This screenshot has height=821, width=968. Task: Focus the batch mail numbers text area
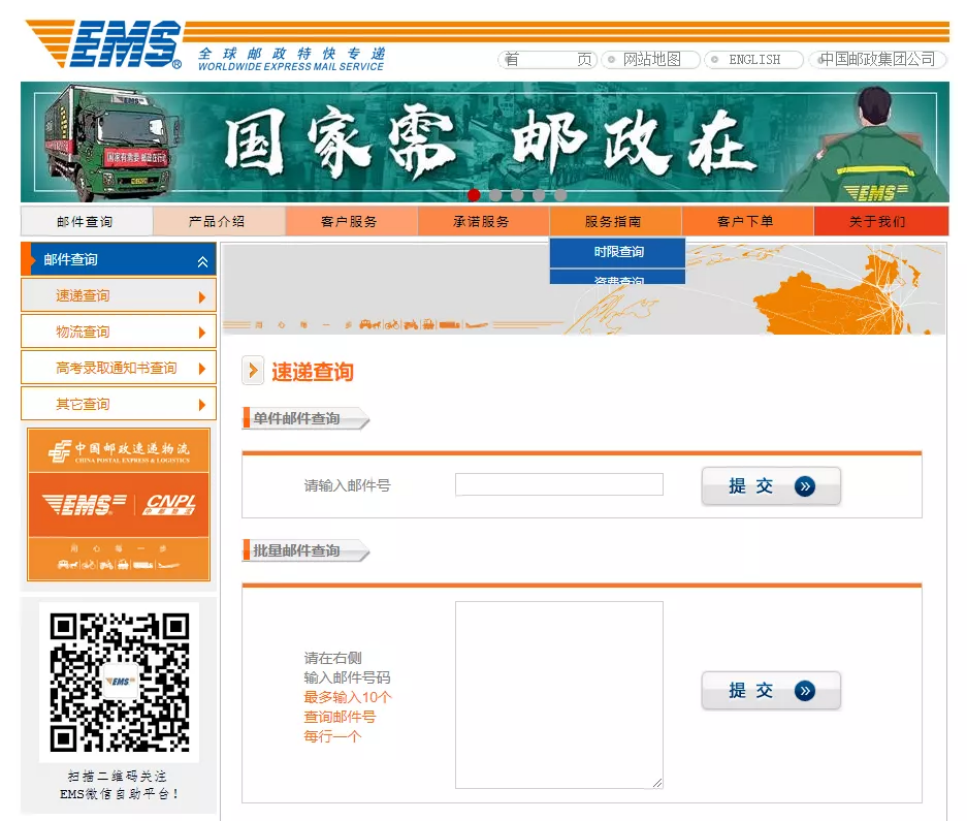click(x=559, y=695)
